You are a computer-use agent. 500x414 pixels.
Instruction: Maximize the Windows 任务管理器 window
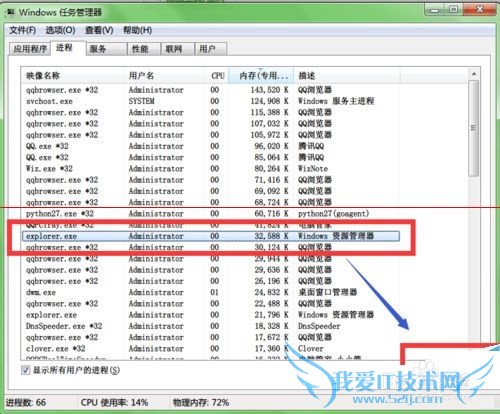pyautogui.click(x=453, y=10)
